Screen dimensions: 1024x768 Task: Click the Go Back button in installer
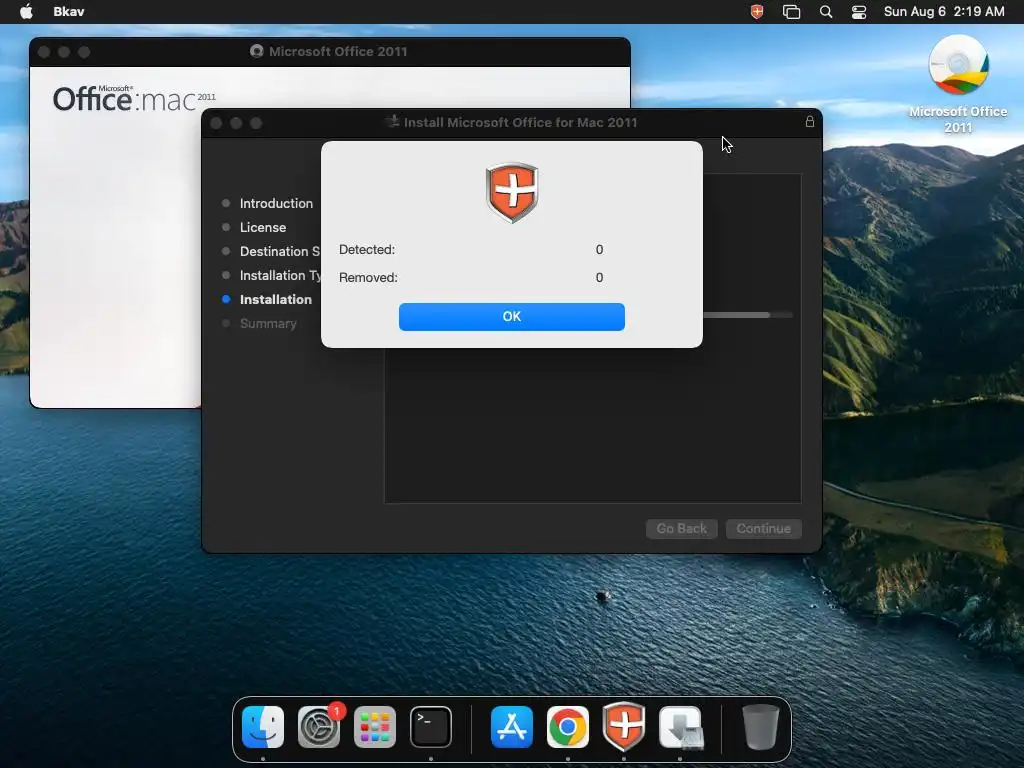(682, 528)
